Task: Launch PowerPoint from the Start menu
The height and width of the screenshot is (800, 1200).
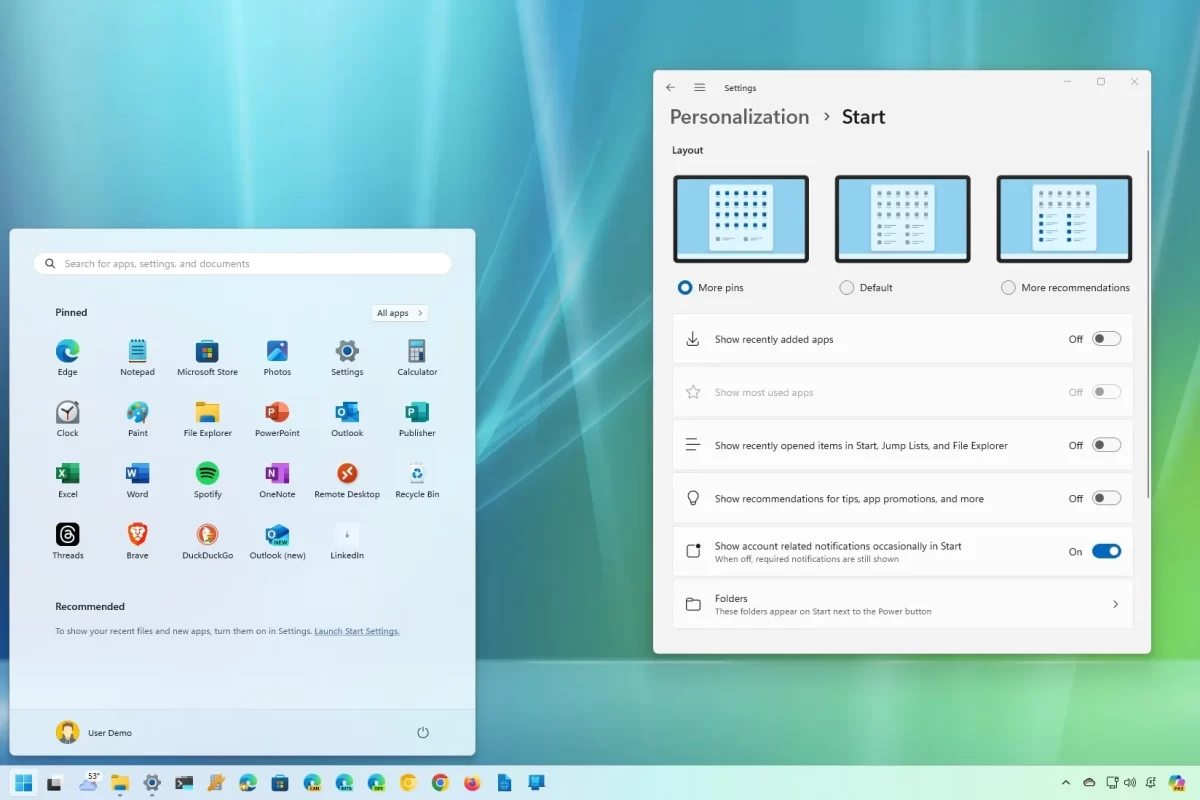Action: tap(277, 417)
